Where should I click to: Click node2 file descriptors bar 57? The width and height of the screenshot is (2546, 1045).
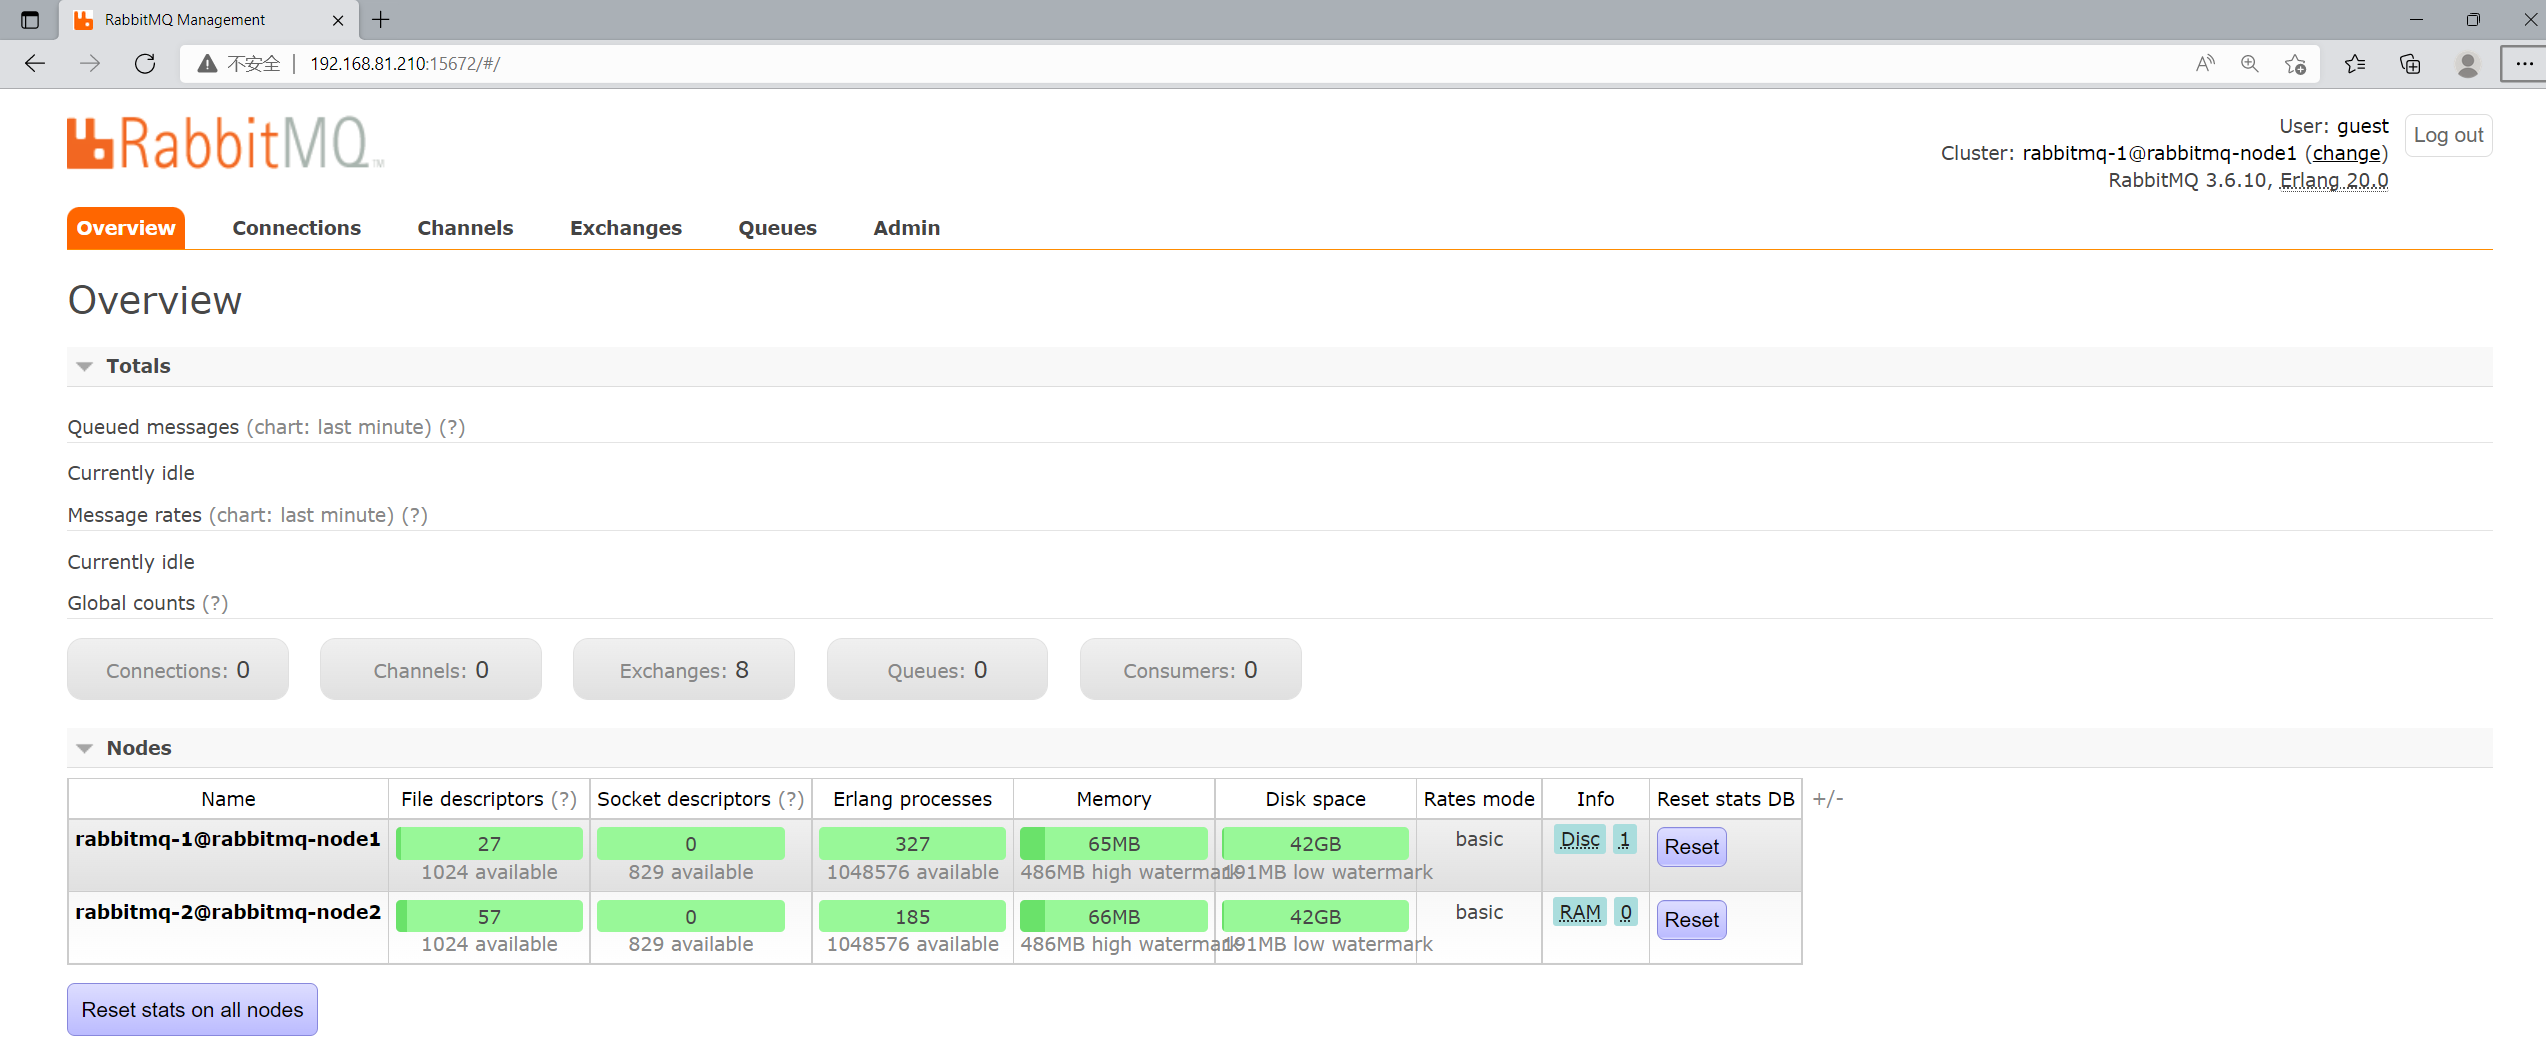489,916
